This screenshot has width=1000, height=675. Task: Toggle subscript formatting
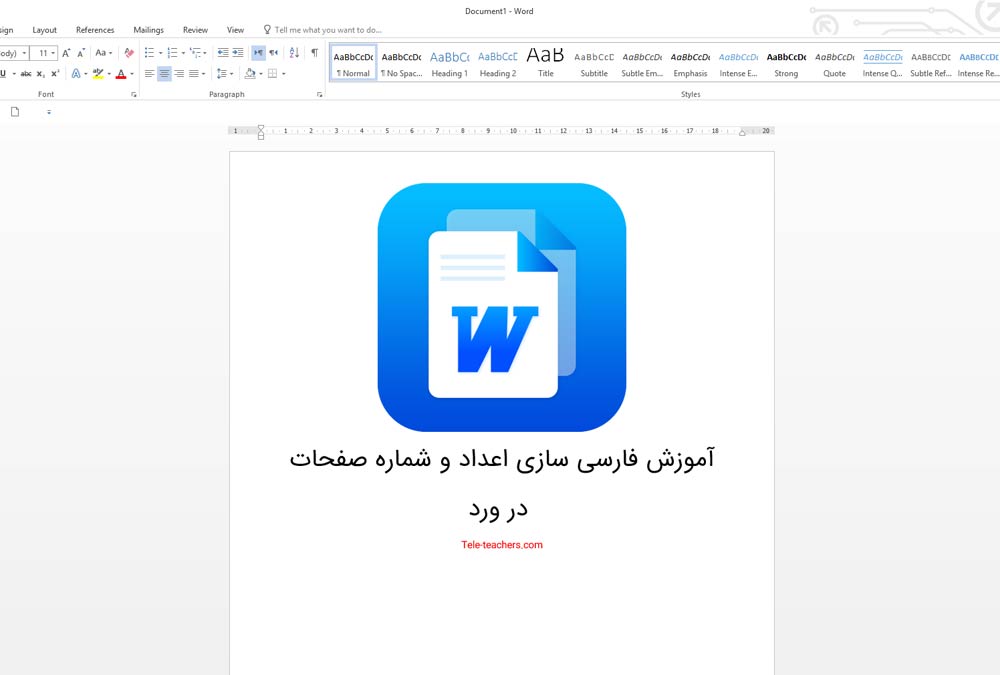[40, 74]
